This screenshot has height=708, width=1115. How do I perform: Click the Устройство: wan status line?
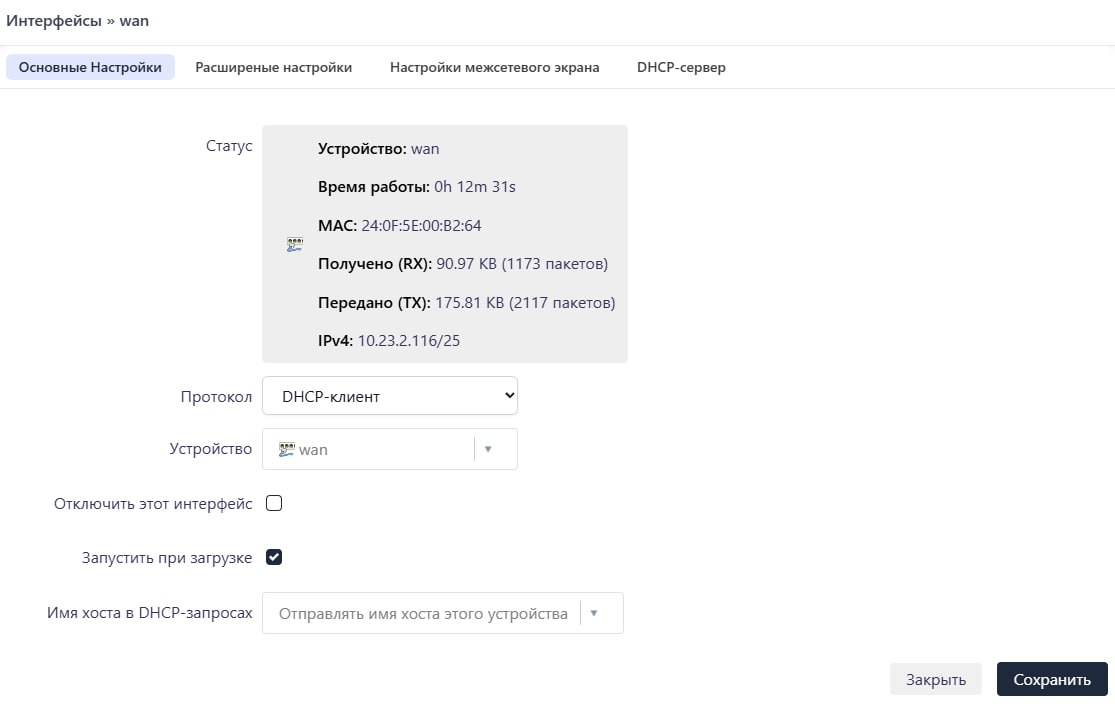378,149
